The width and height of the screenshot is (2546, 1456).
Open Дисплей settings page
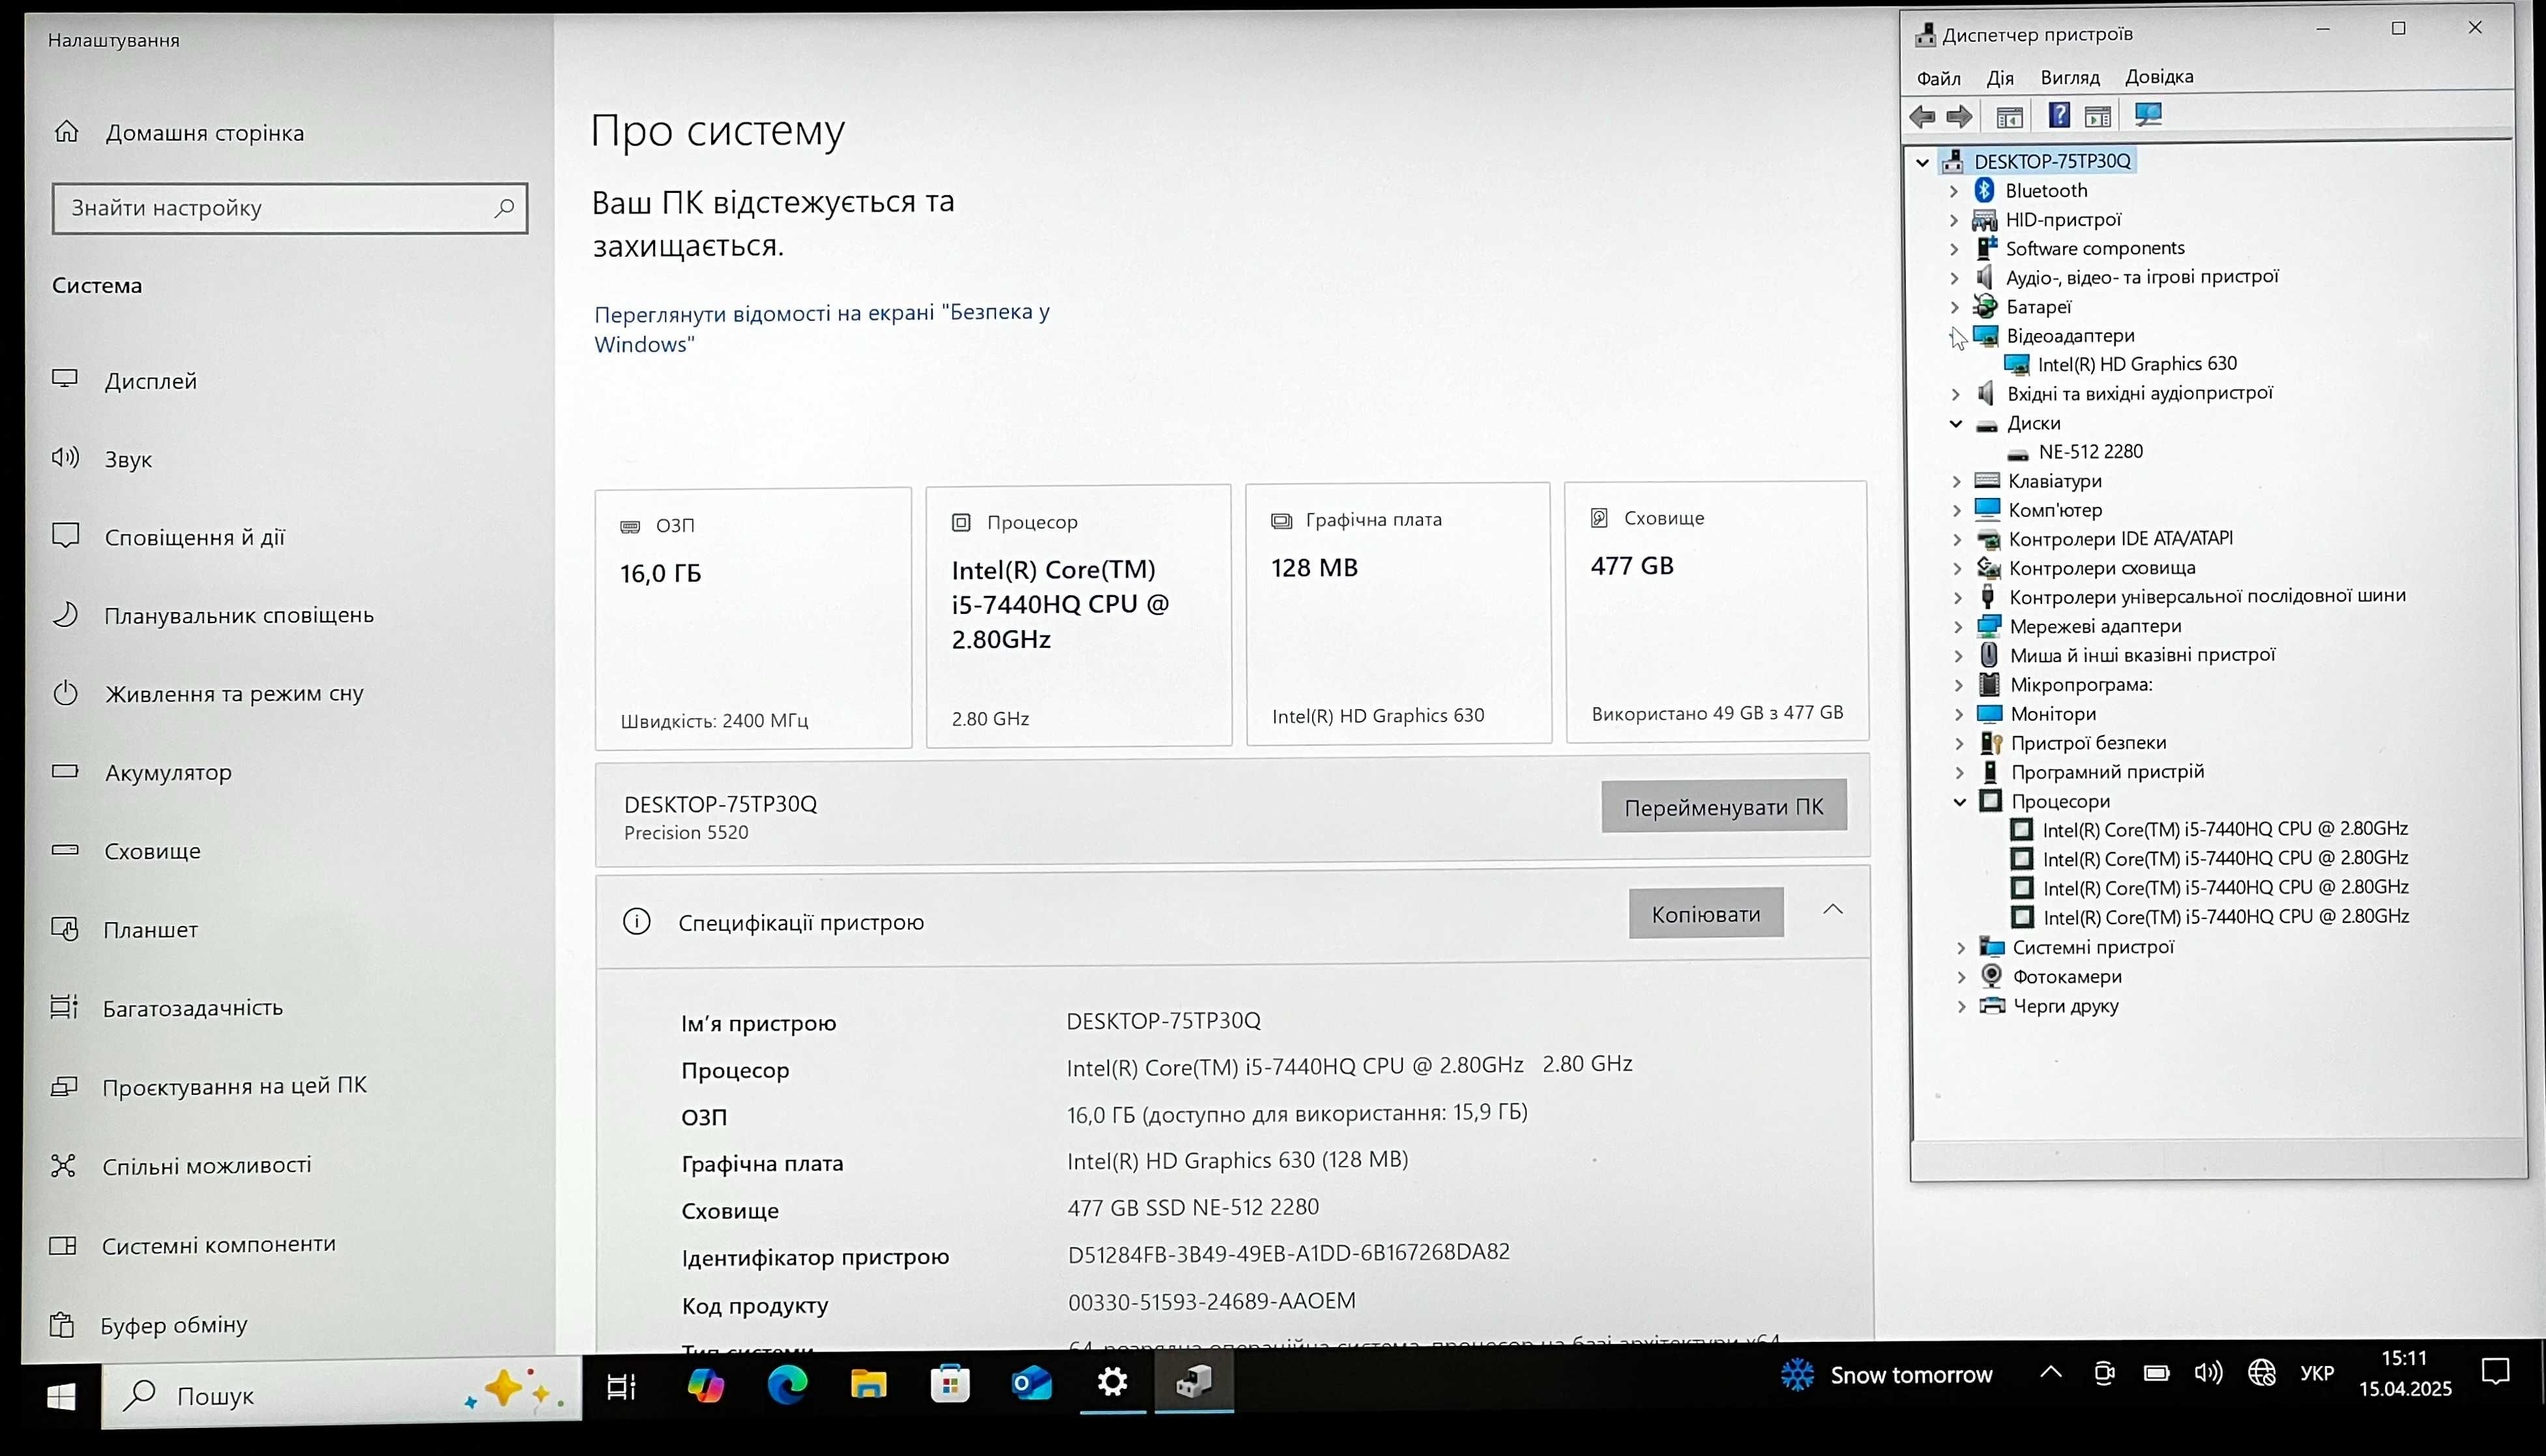[x=150, y=381]
